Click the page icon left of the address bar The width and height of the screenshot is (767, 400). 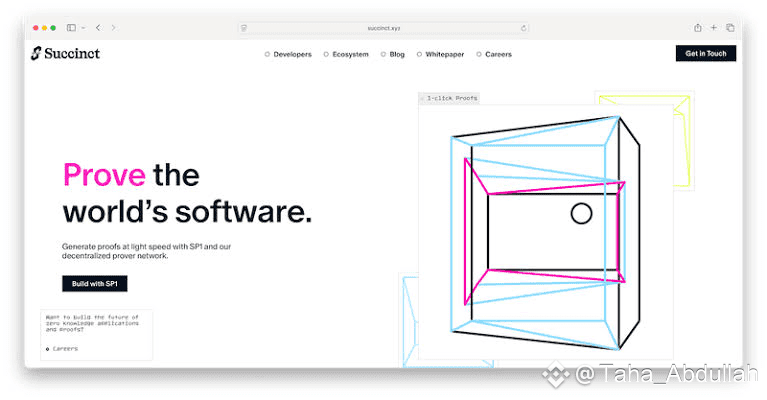pos(244,28)
